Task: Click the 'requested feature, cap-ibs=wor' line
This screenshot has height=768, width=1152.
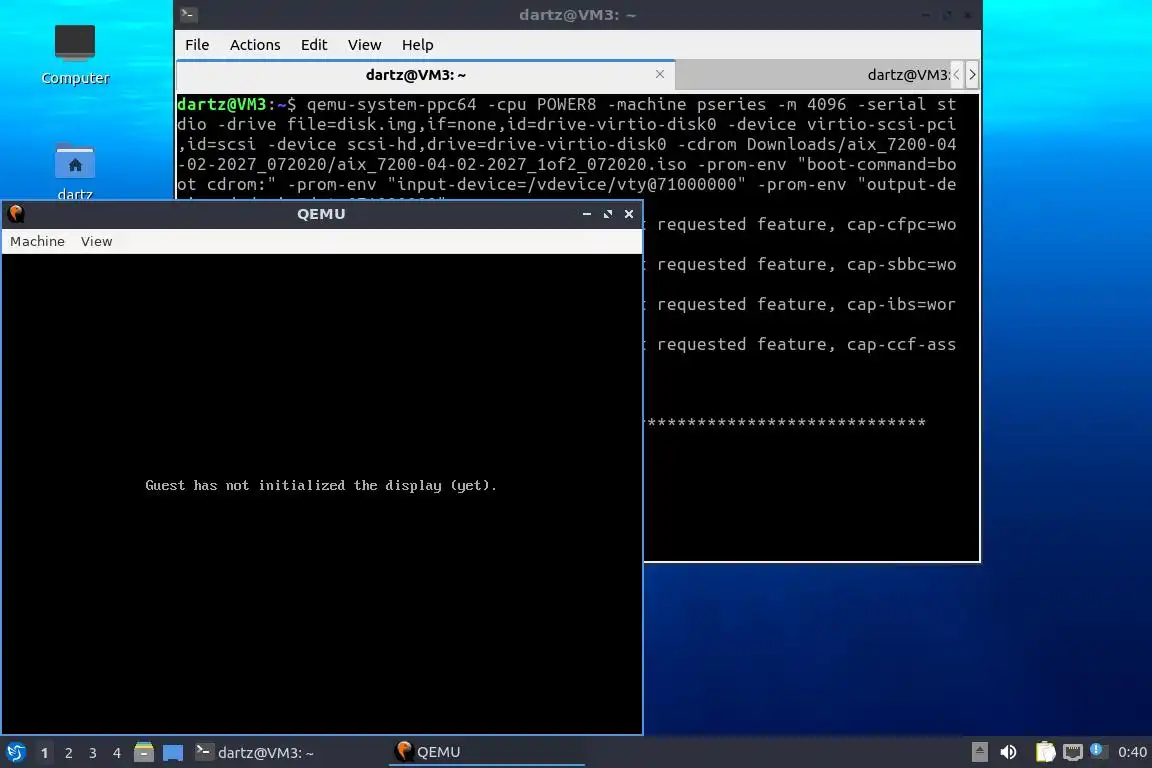Action: click(807, 304)
